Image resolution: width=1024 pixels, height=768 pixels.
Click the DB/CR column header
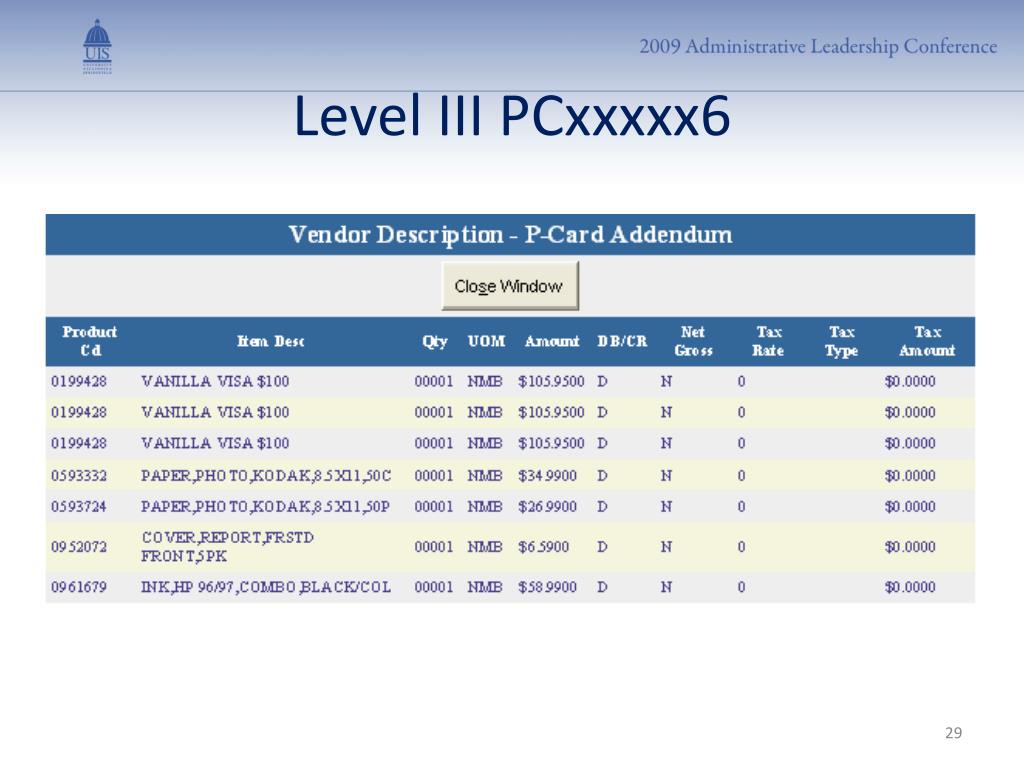tap(622, 341)
